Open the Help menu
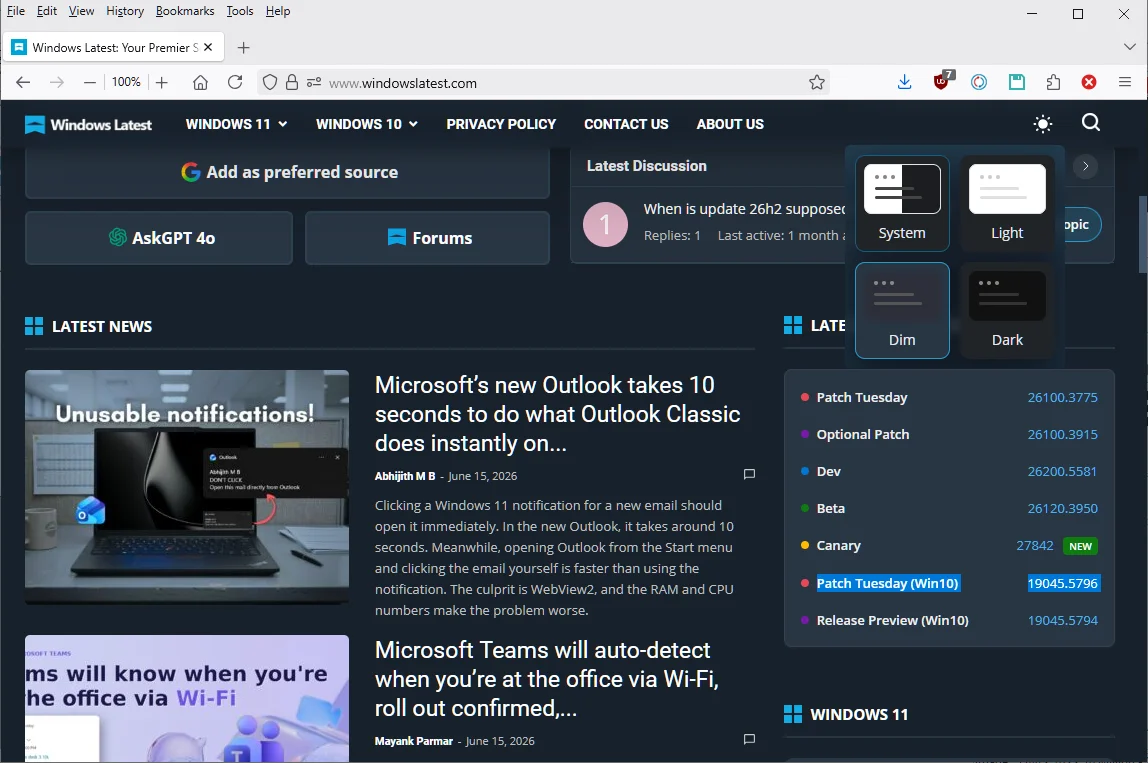 pos(277,11)
